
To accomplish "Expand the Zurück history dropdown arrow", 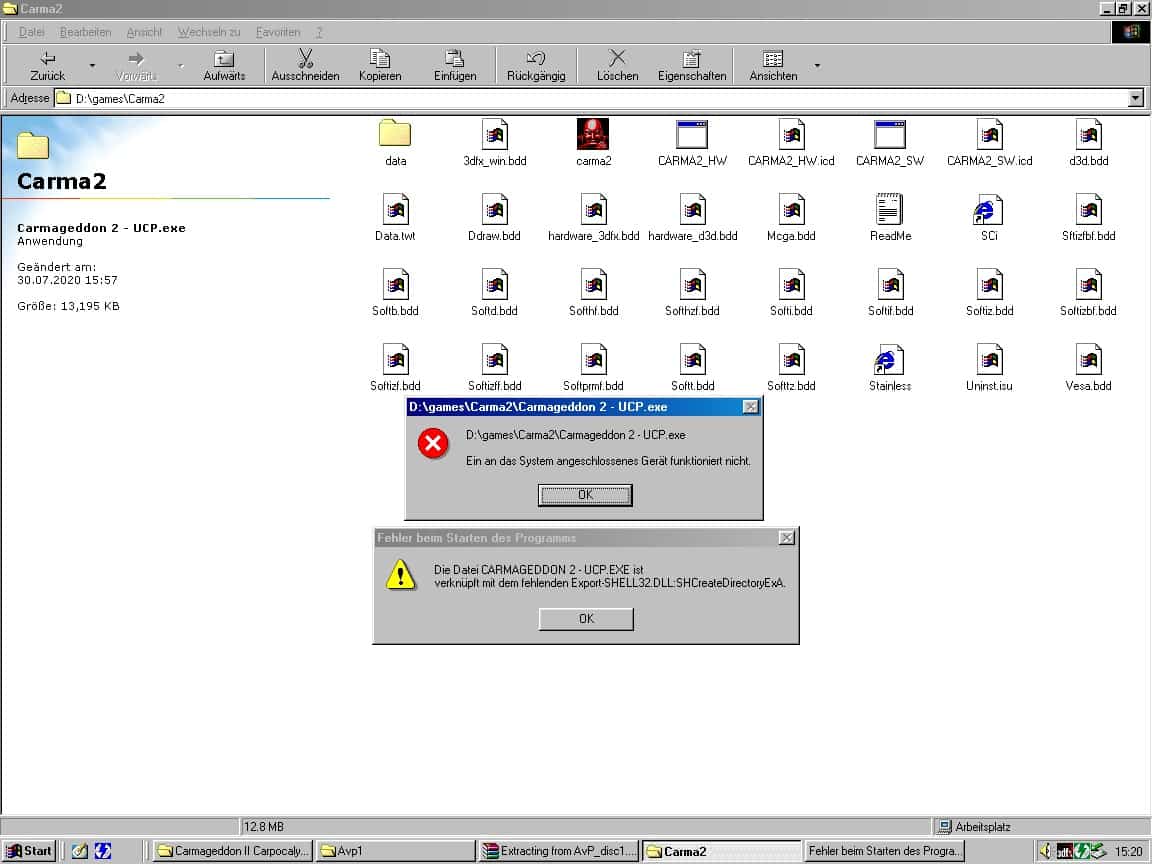I will [92, 65].
